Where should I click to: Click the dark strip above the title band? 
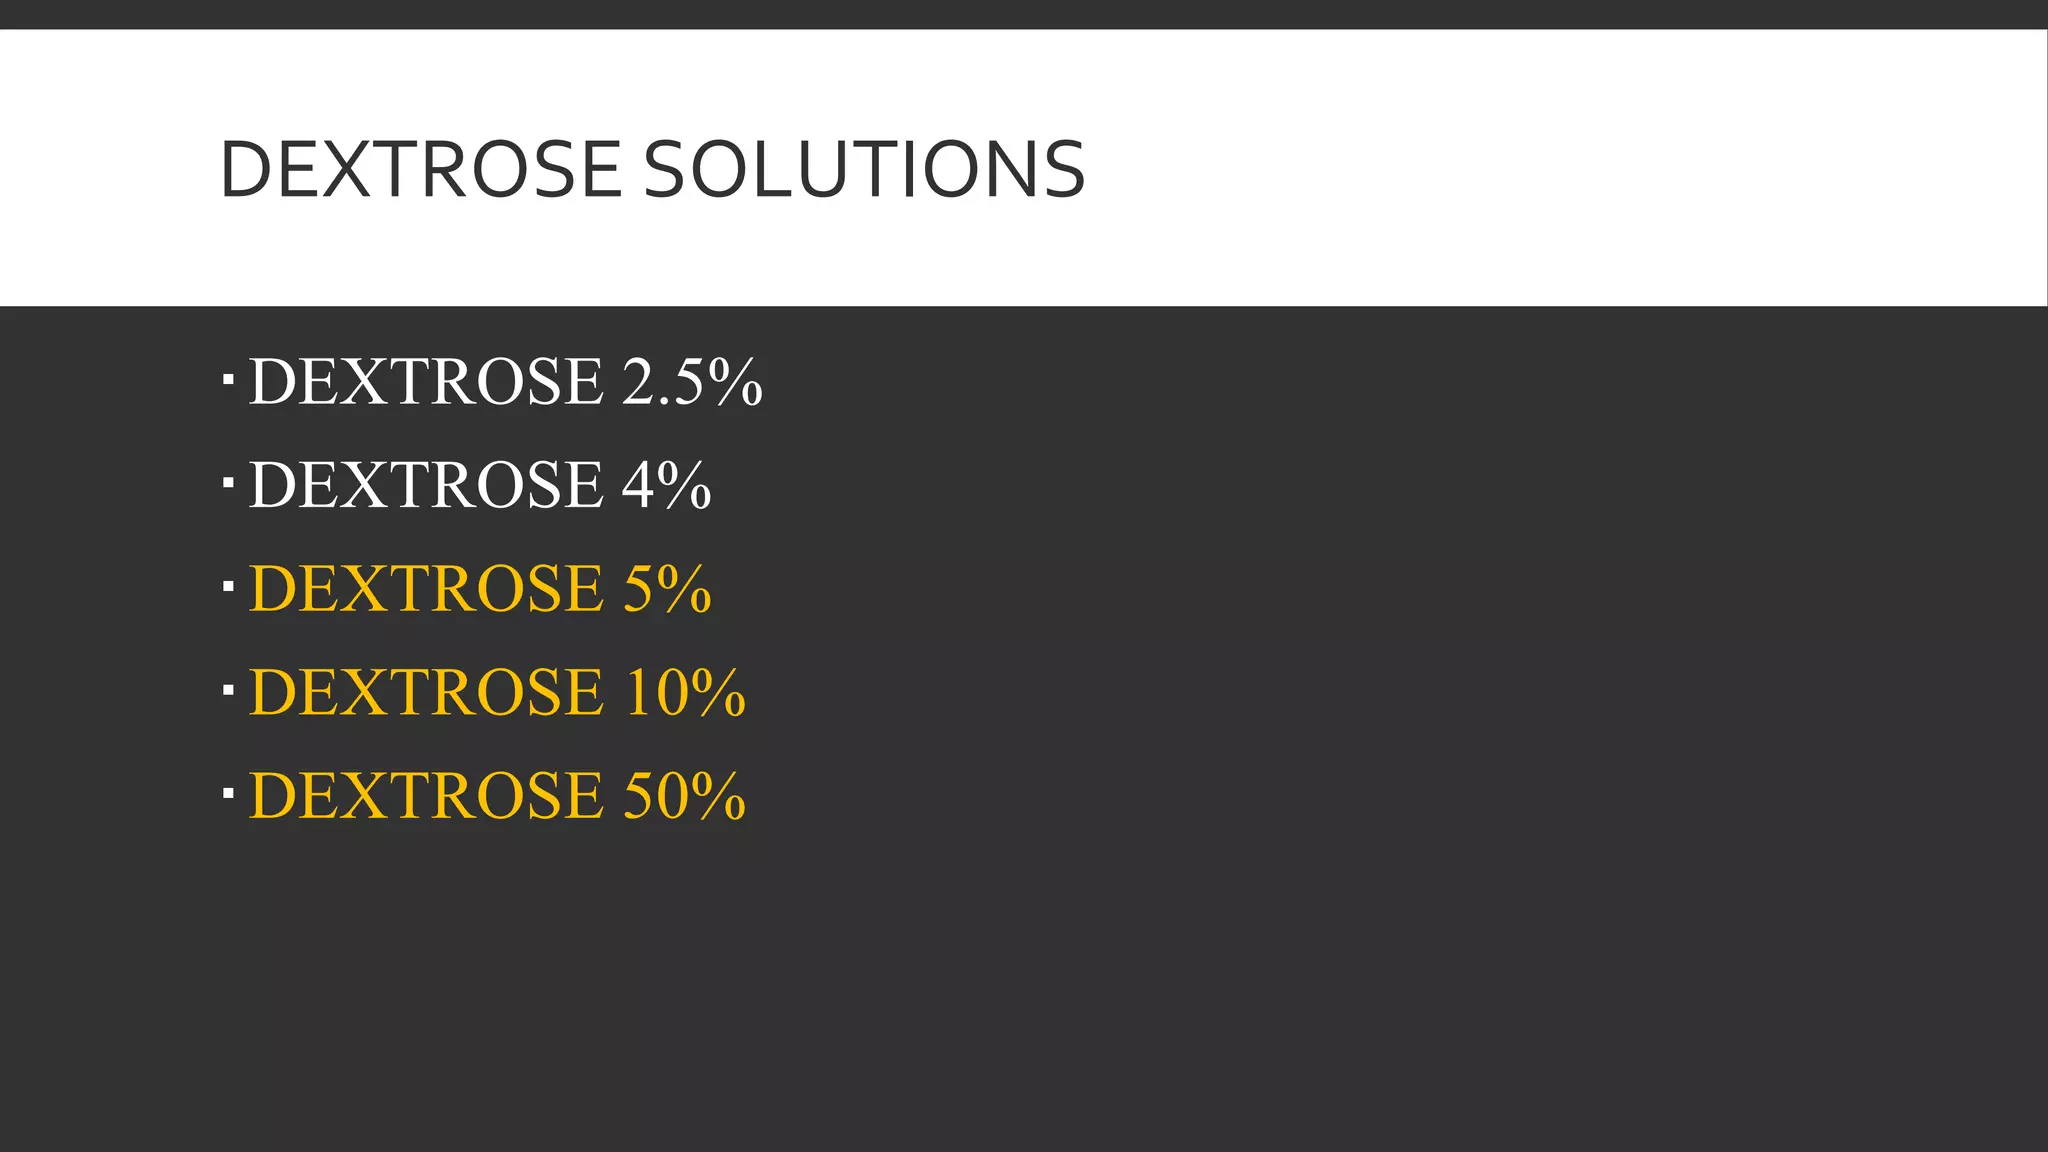(1024, 14)
